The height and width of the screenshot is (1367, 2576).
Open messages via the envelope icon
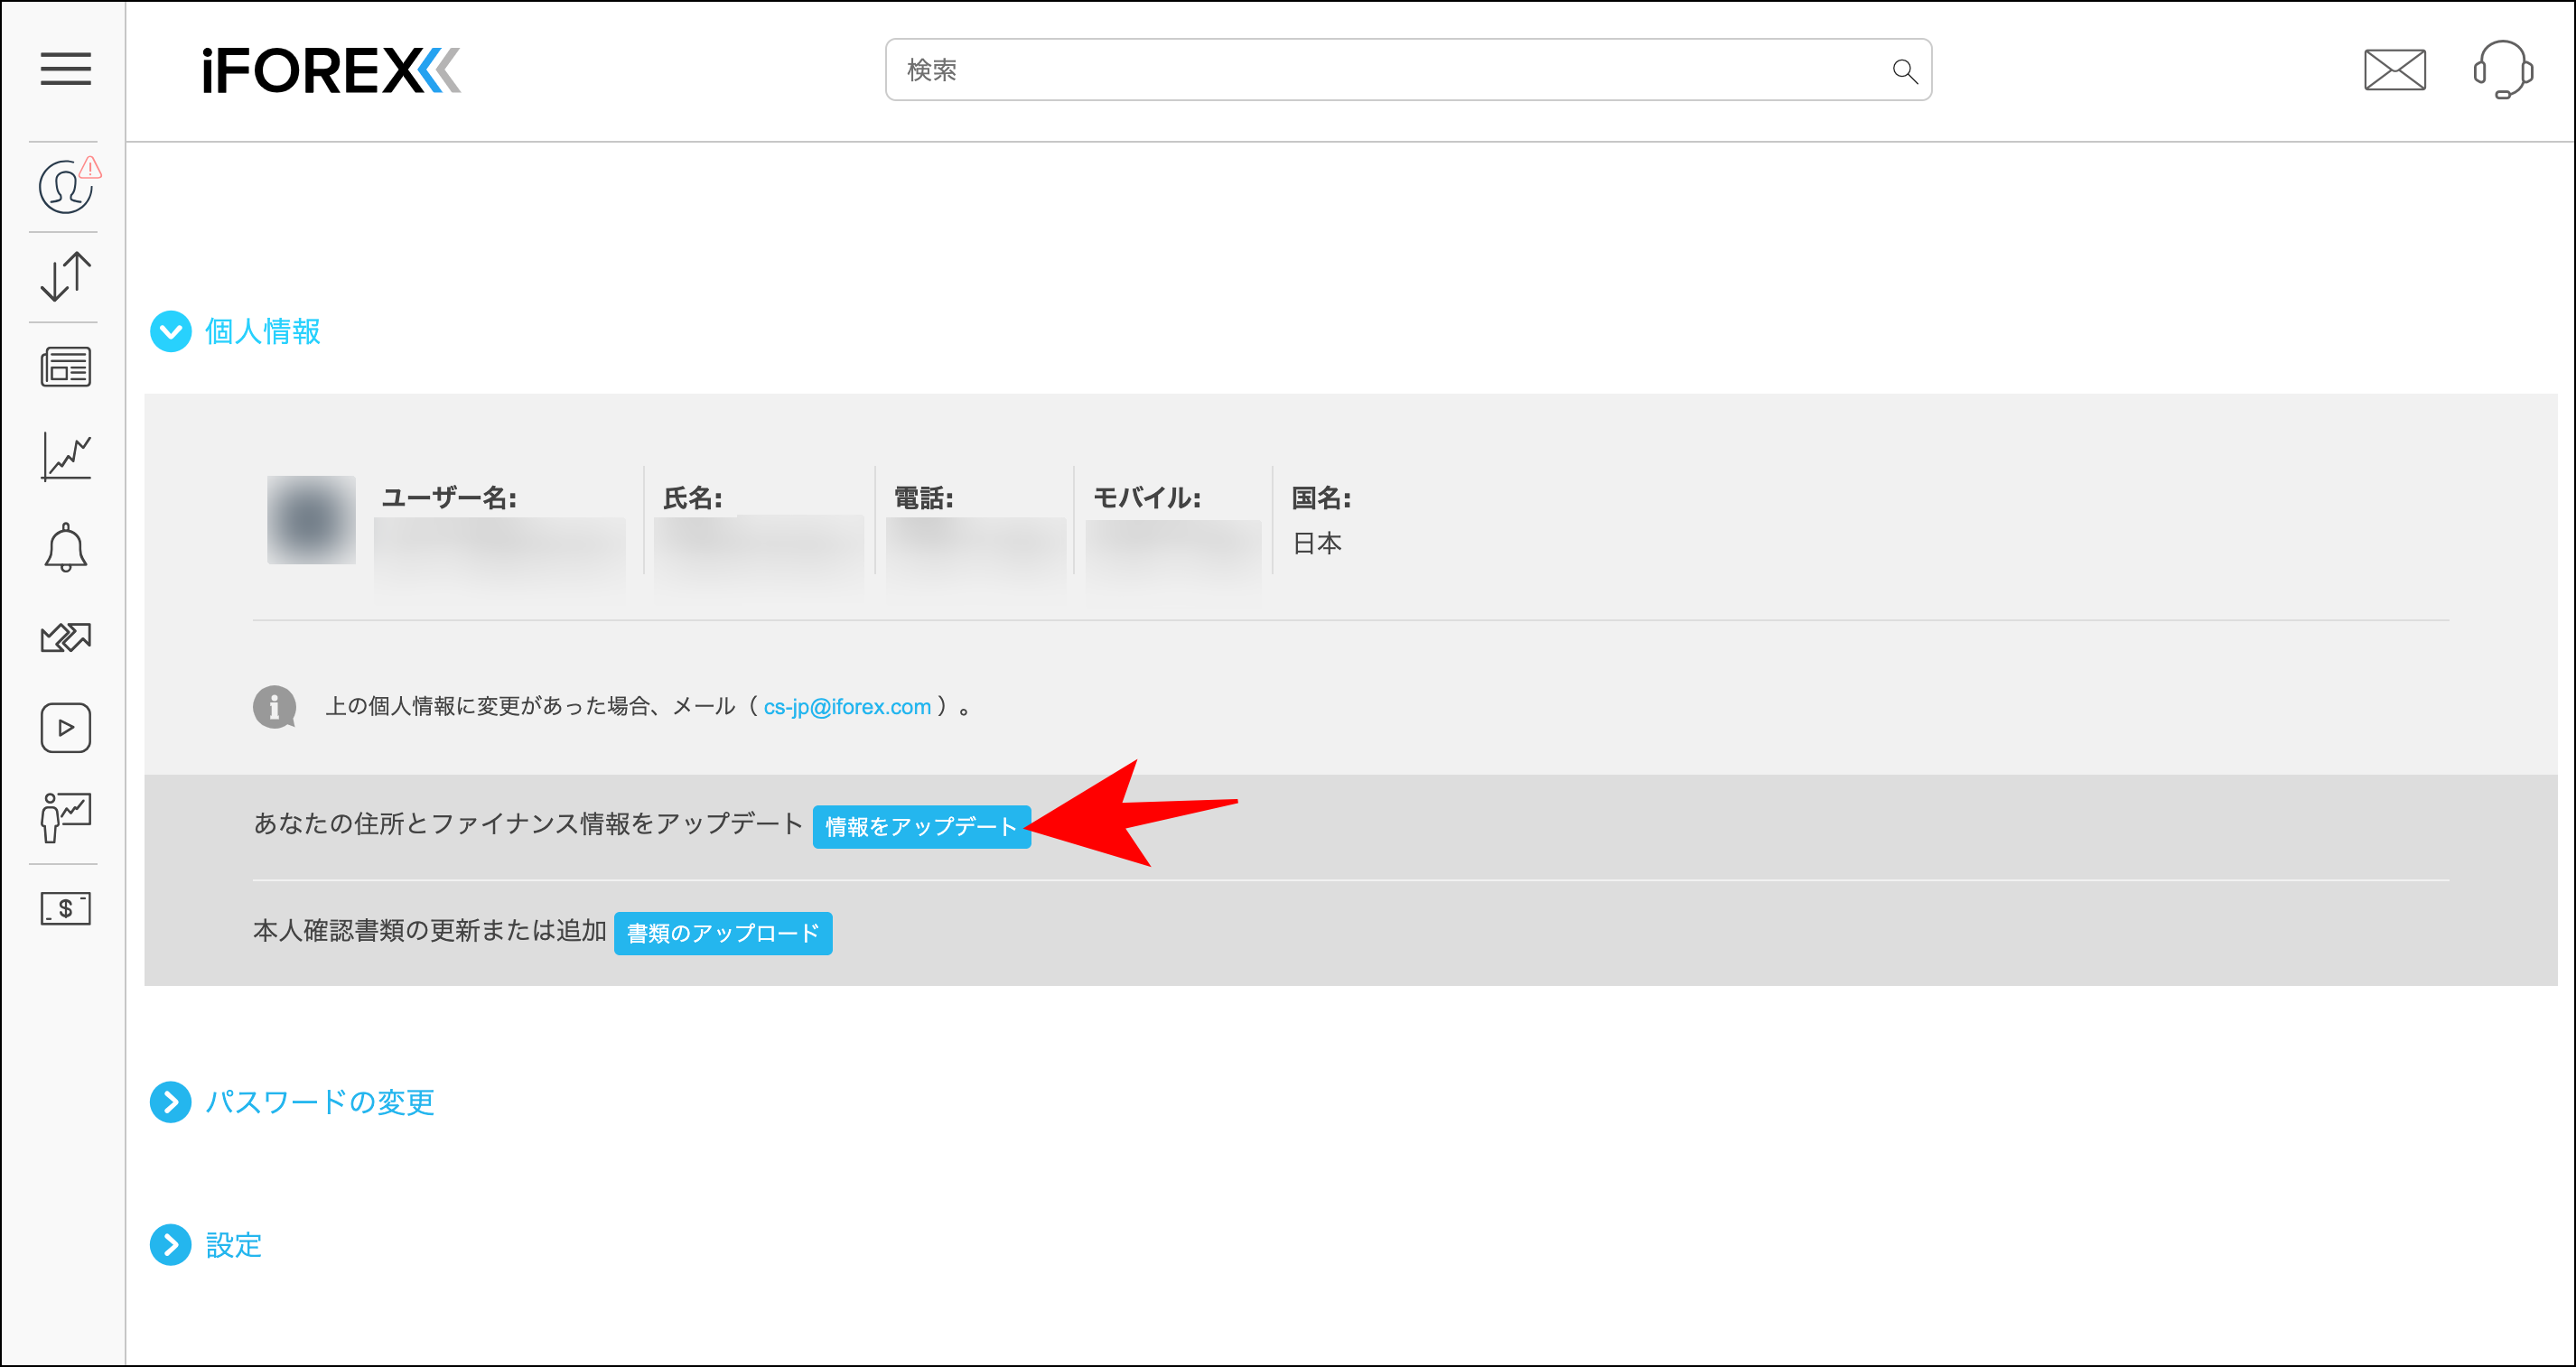pyautogui.click(x=2395, y=70)
